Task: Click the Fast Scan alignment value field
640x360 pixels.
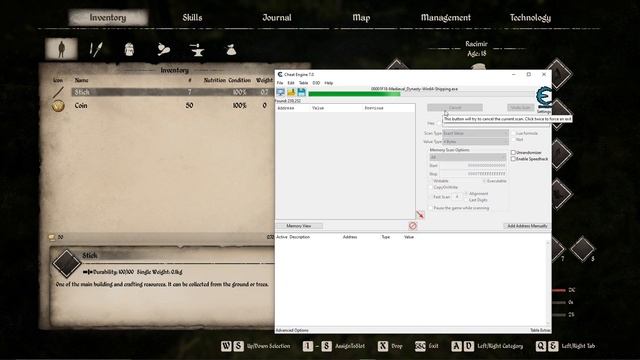Action: point(457,197)
